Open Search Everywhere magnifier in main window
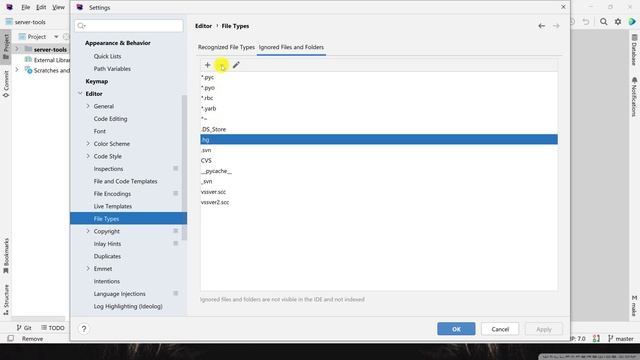Viewport: 640px width, 360px height. pyautogui.click(x=603, y=22)
